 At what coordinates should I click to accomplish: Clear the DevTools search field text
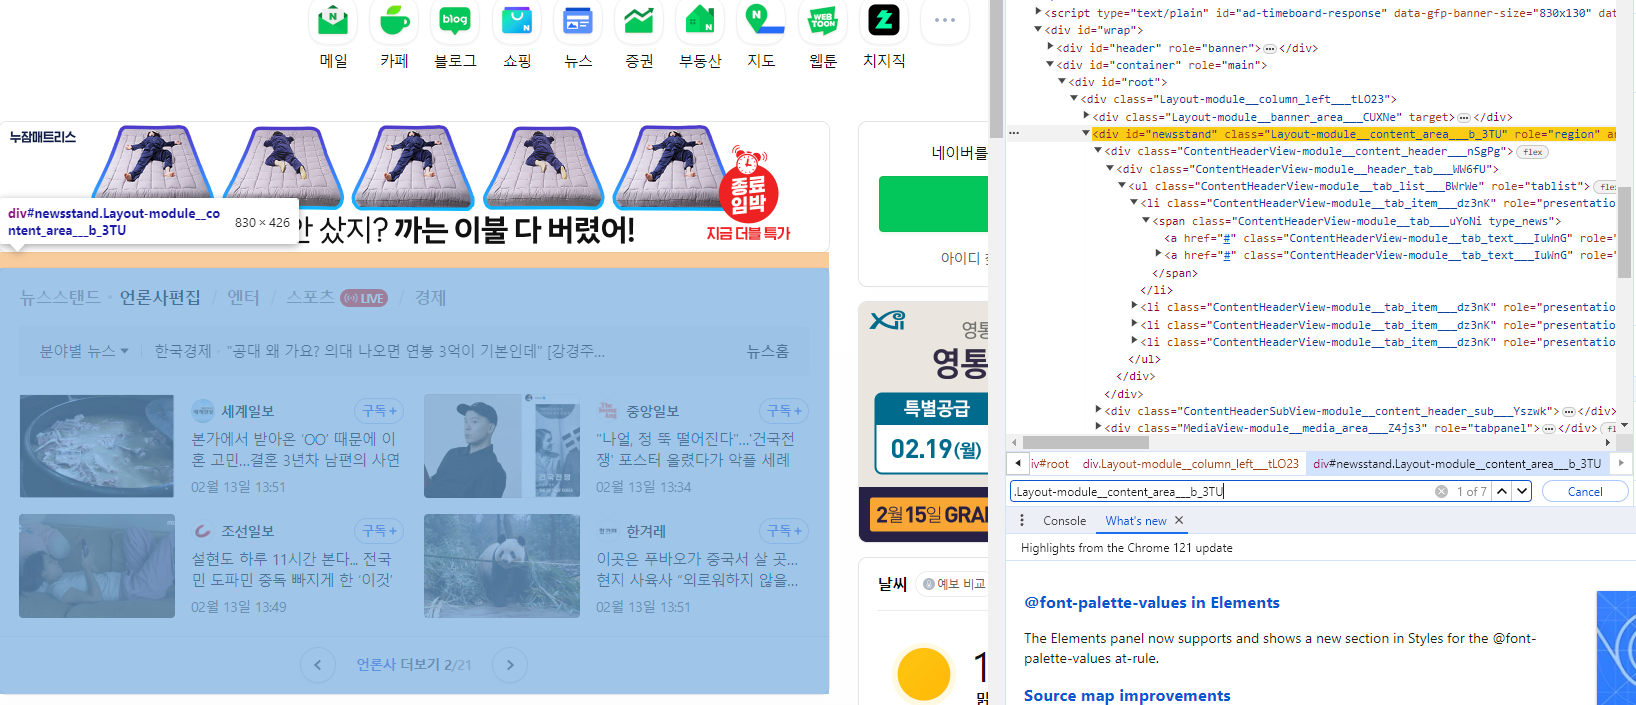[1441, 491]
